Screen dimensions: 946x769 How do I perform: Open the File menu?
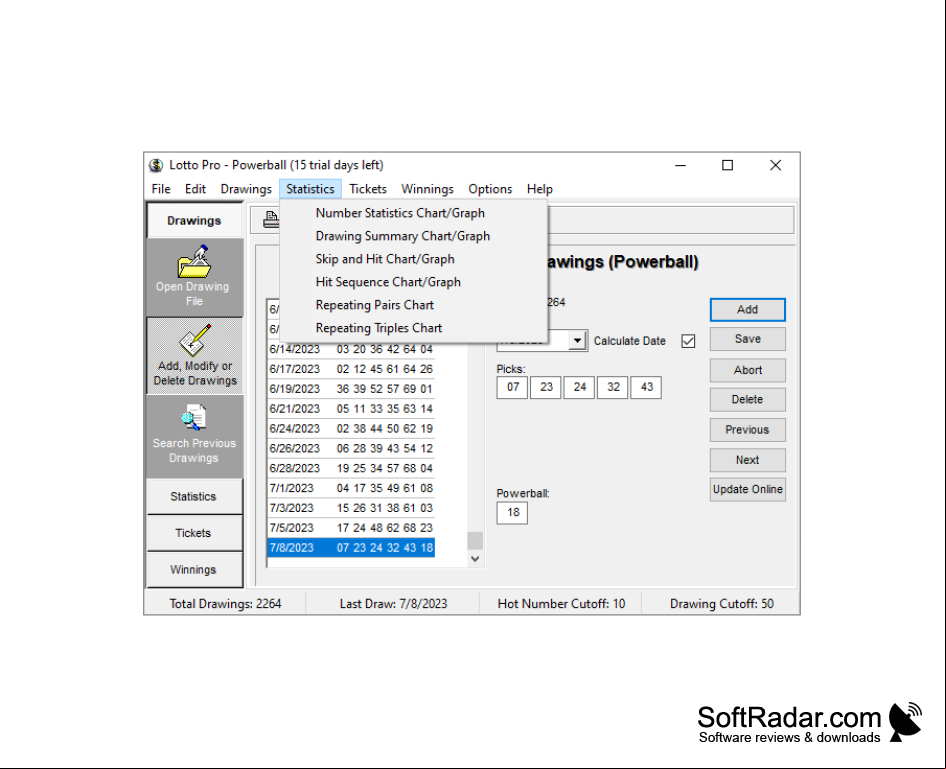(x=161, y=189)
